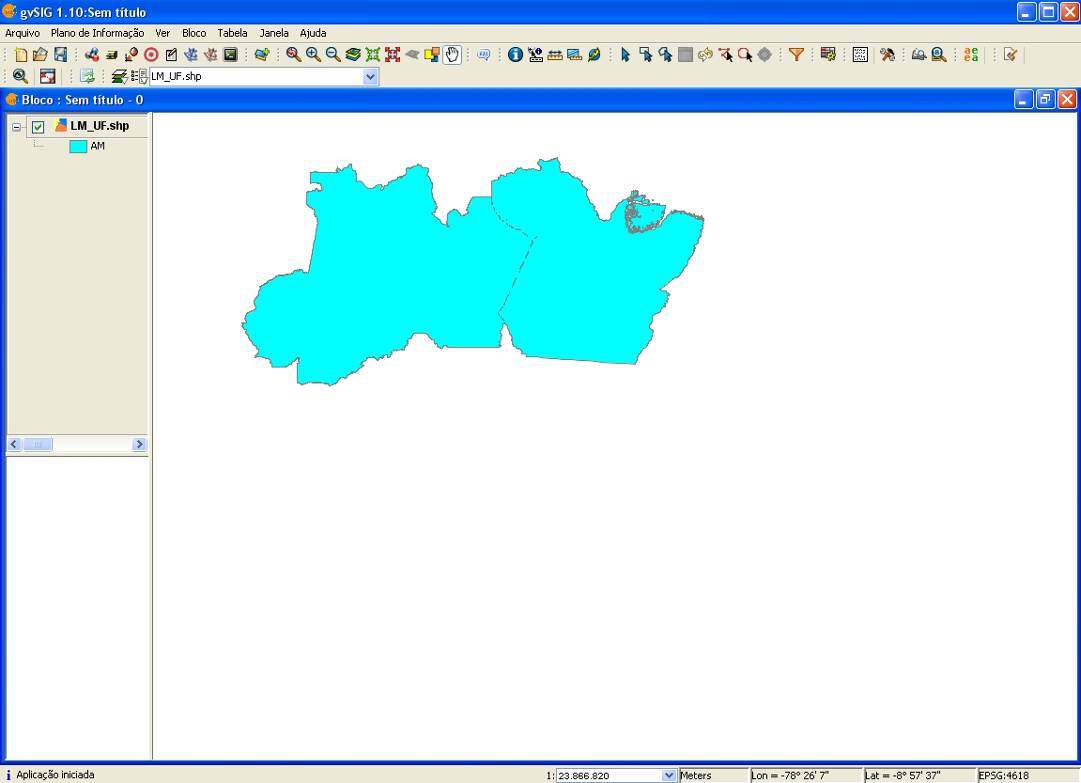Click the hammer and wrench preferences icon
1081x783 pixels.
click(887, 54)
